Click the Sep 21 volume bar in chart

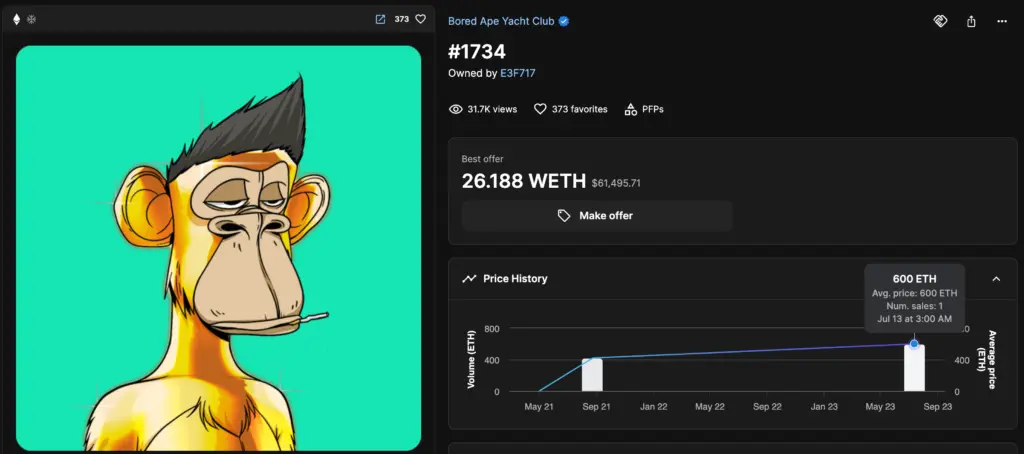click(592, 375)
